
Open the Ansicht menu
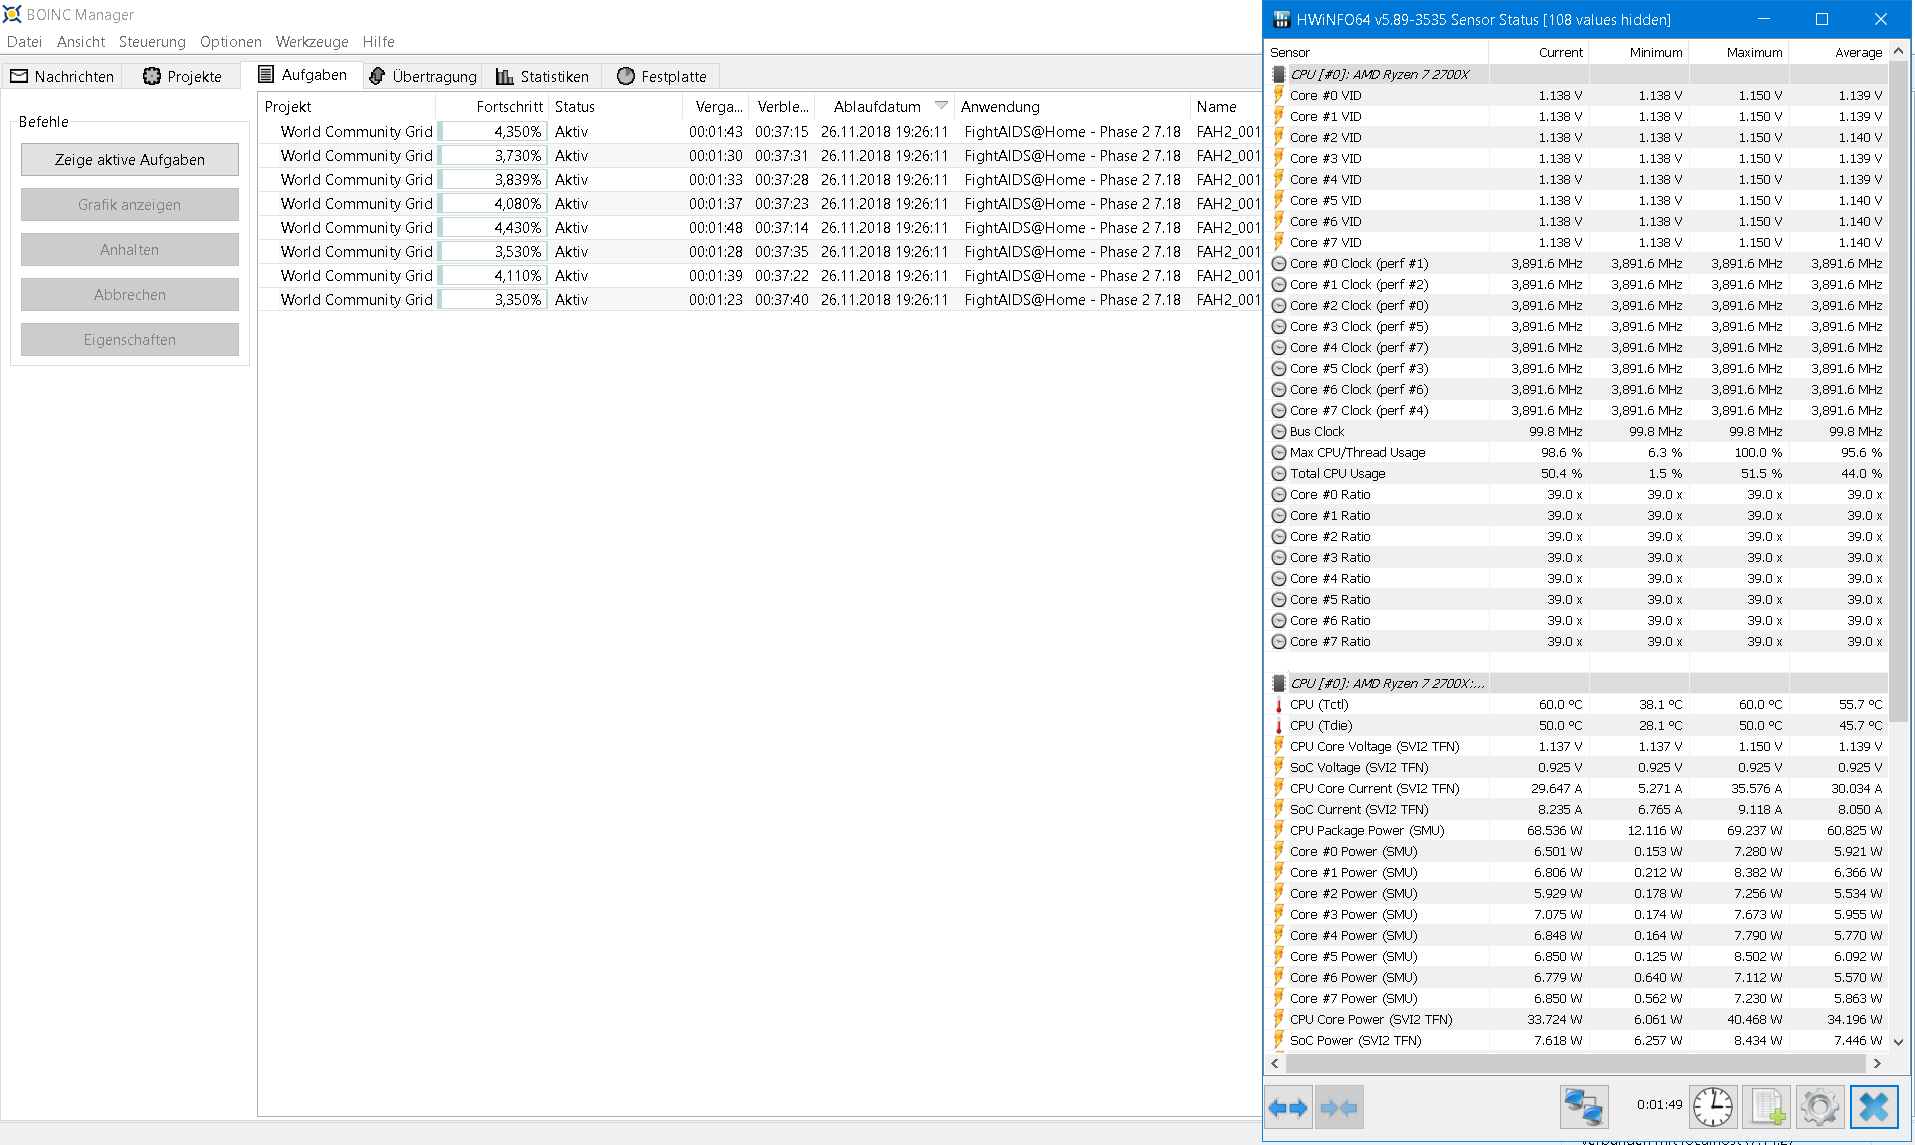81,42
